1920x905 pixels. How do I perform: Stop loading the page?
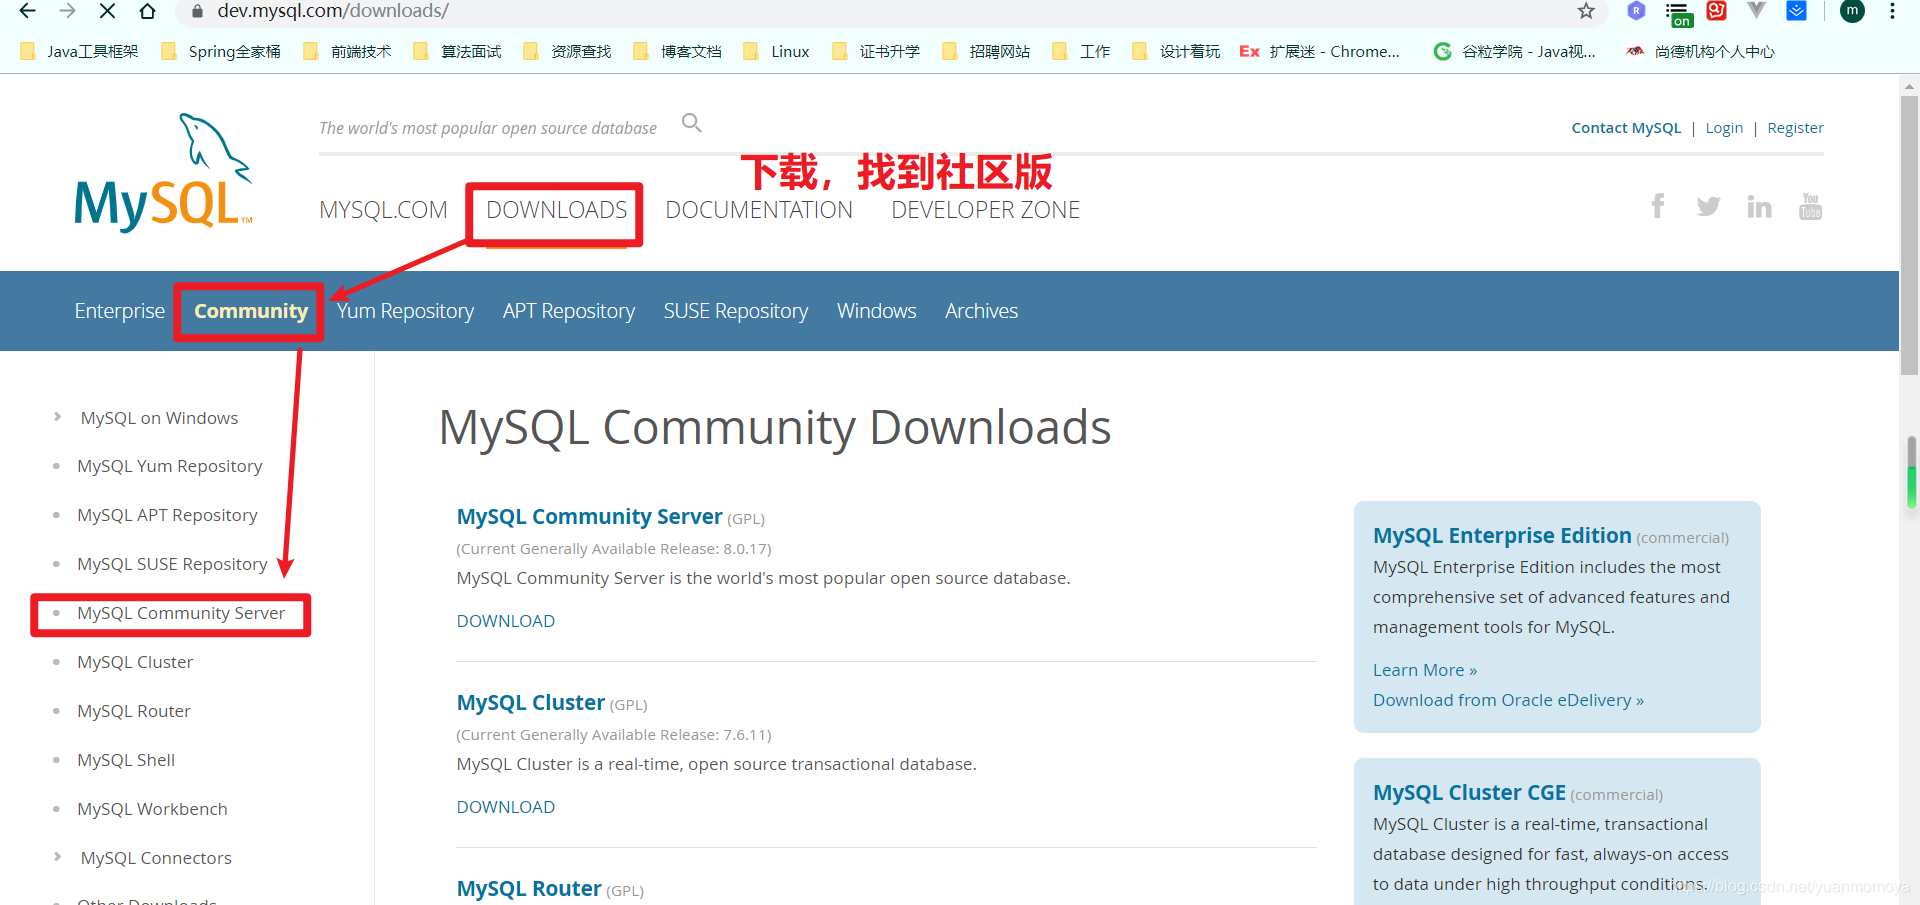coord(107,11)
